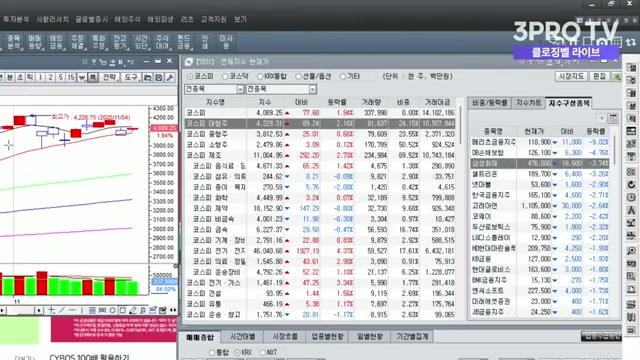Image resolution: width=640 pixels, height=360 pixels.
Task: Set chart to 5-minute interval
Action: 60,77
